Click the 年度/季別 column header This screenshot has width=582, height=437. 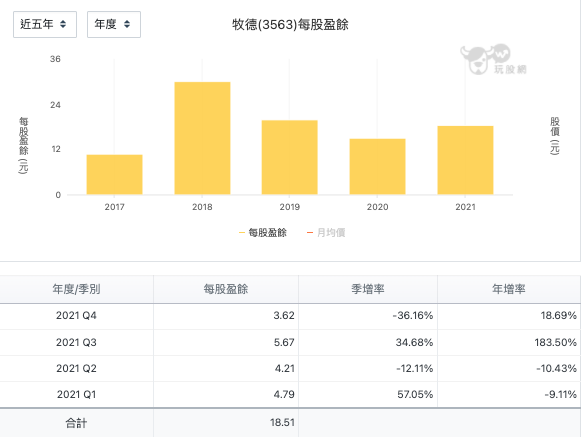[x=76, y=289]
